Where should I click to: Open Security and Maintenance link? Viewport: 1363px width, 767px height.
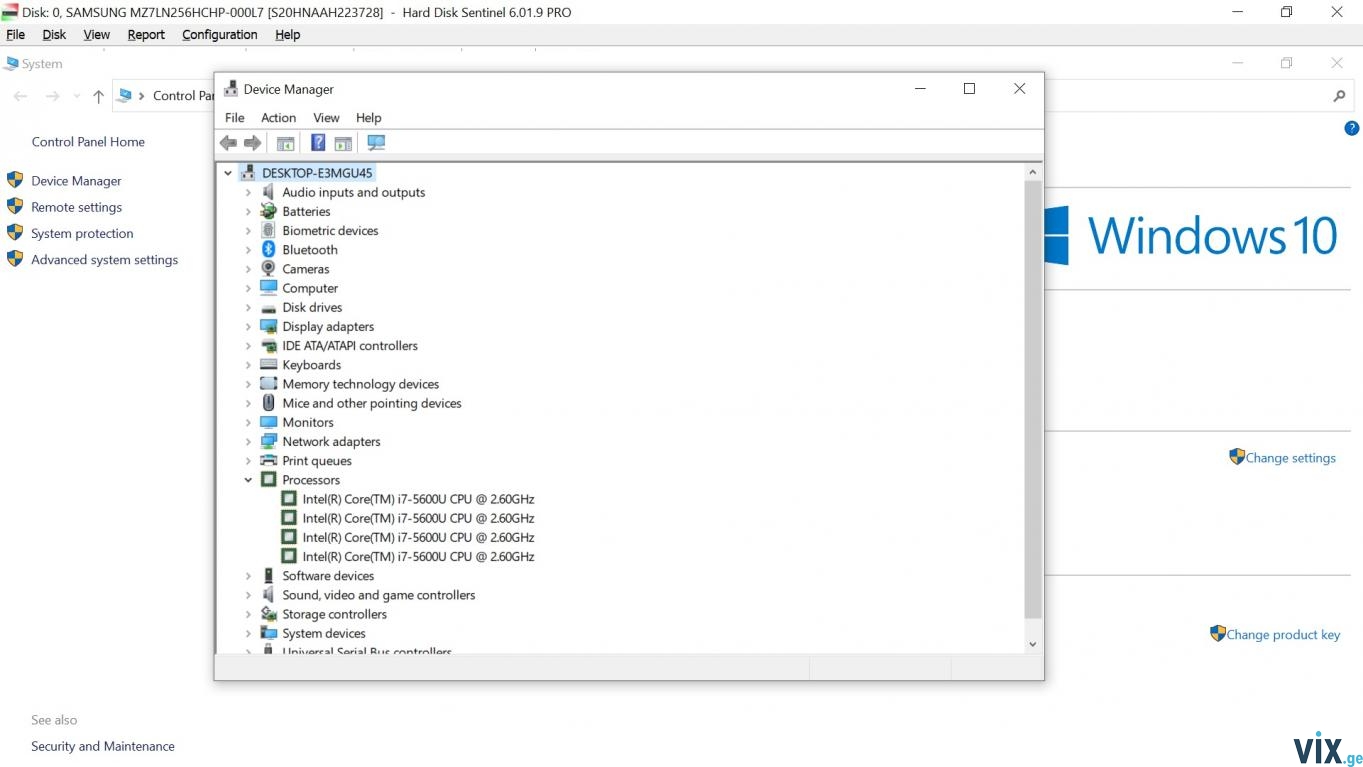pos(103,746)
